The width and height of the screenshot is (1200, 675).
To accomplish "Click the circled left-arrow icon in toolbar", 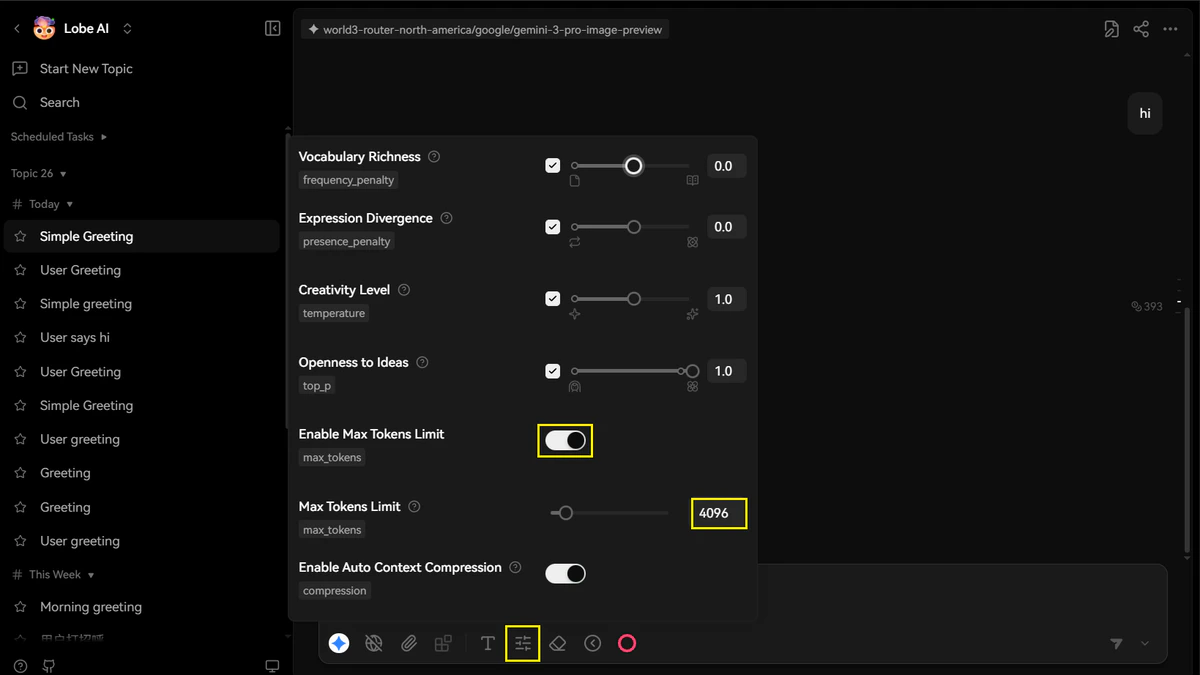I will click(593, 643).
